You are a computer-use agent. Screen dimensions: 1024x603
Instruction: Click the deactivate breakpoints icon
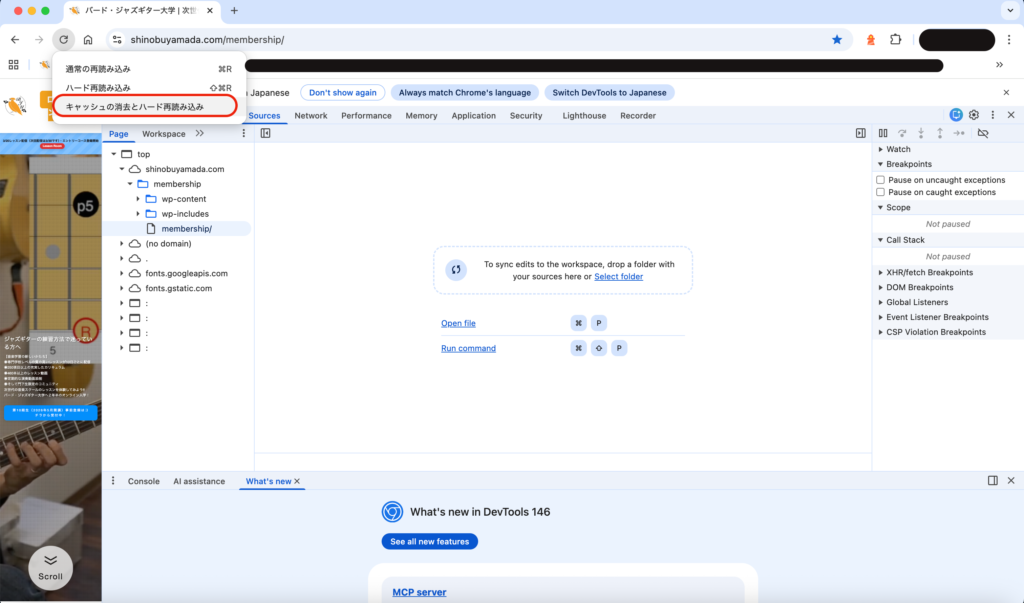tap(982, 133)
